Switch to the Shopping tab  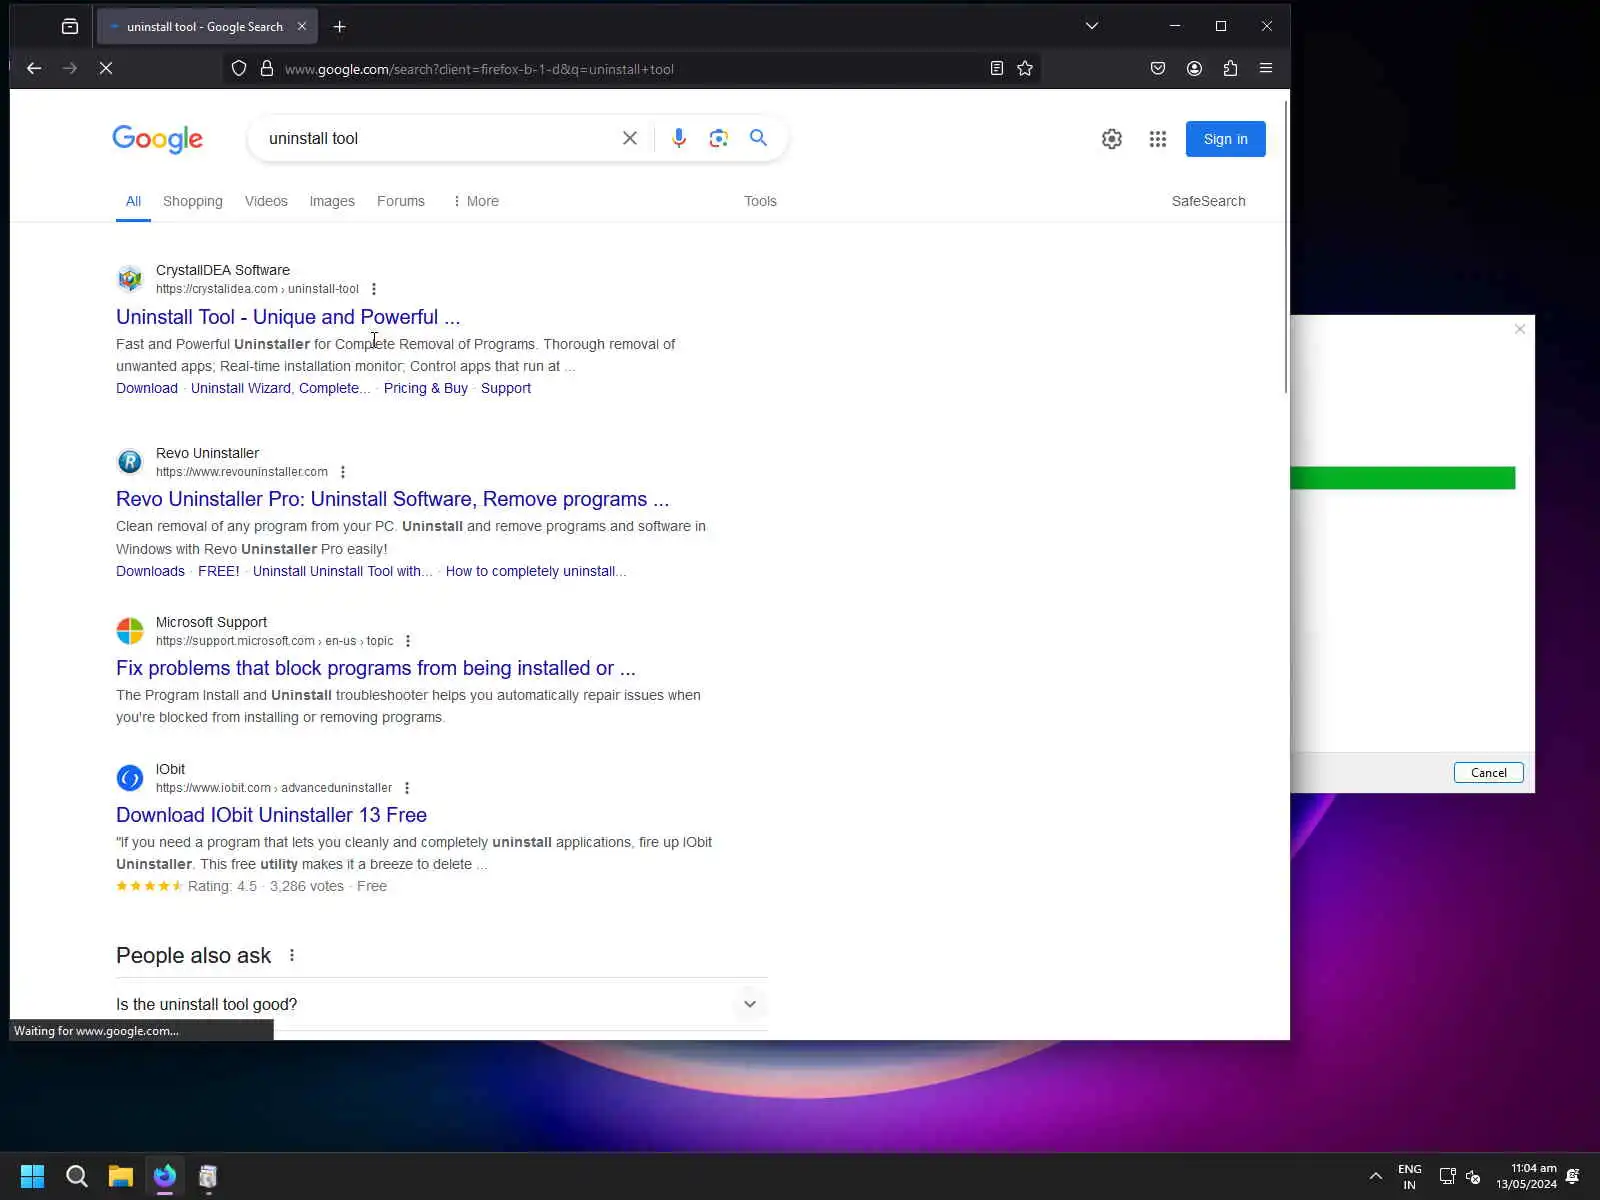pyautogui.click(x=193, y=201)
